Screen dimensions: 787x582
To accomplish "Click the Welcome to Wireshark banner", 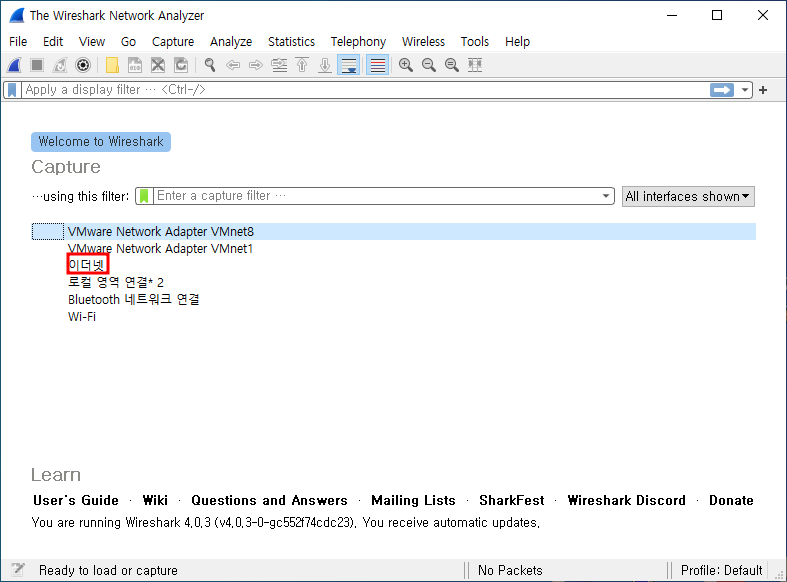I will pyautogui.click(x=101, y=142).
